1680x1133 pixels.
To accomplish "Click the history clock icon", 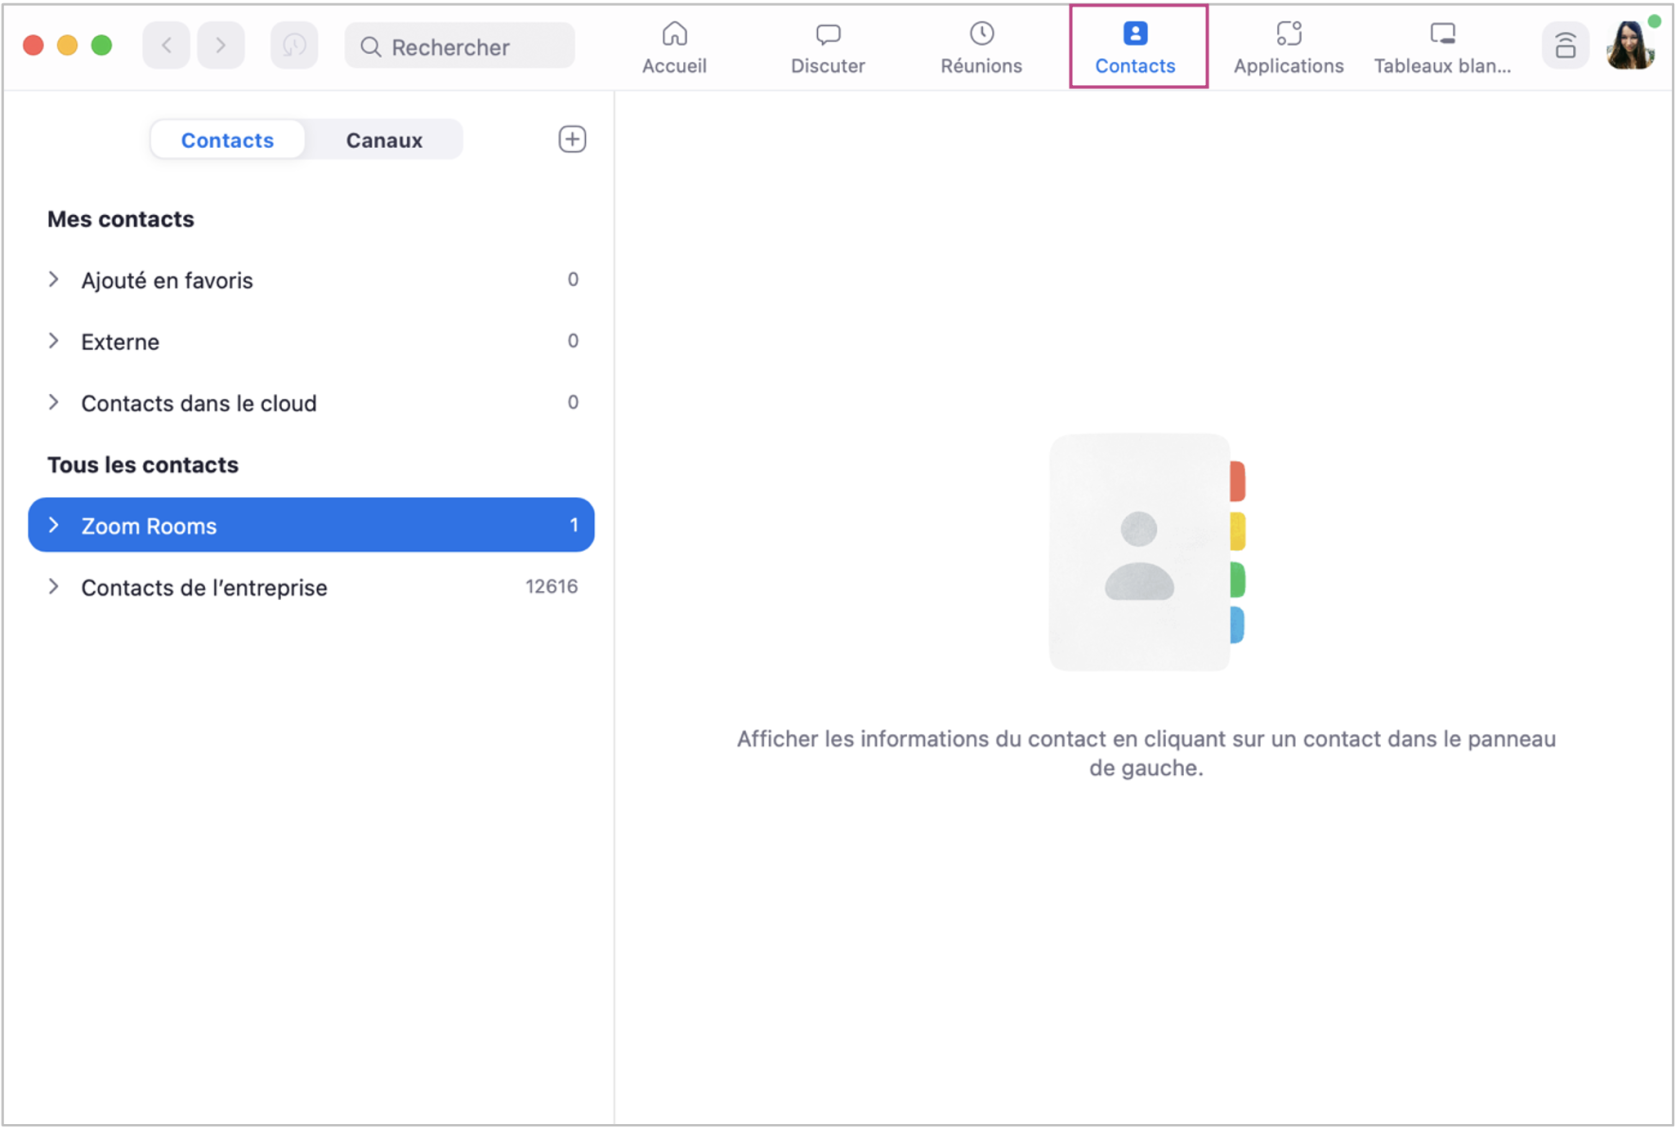I will pyautogui.click(x=294, y=46).
